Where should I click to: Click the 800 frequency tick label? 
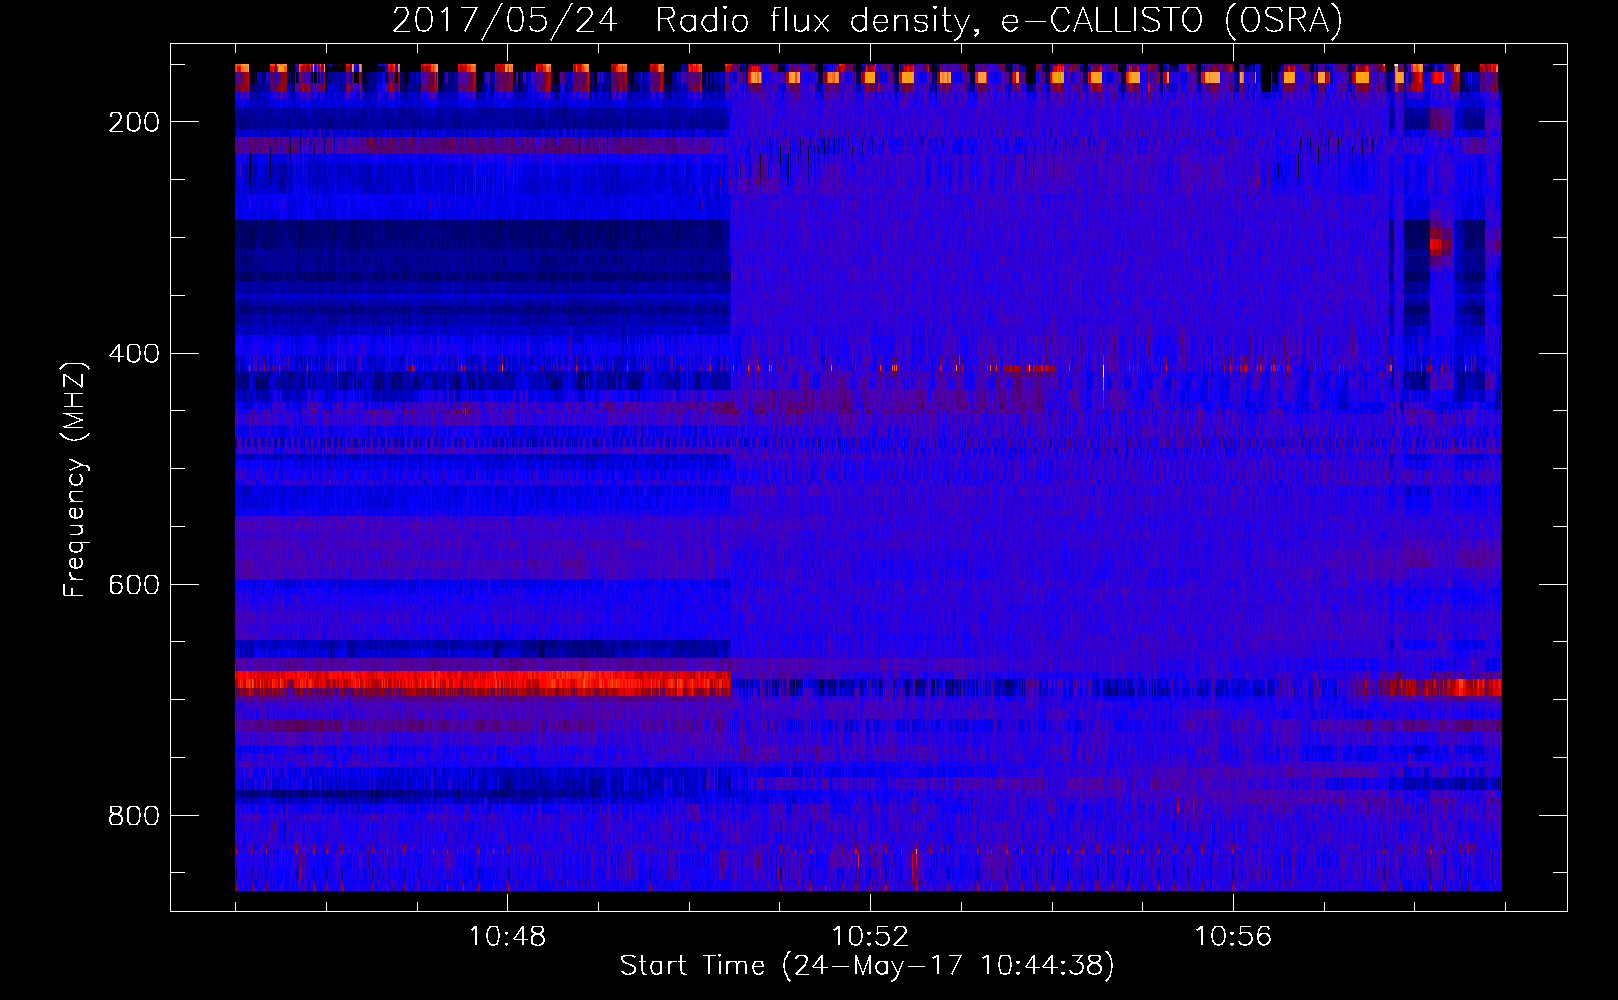134,816
